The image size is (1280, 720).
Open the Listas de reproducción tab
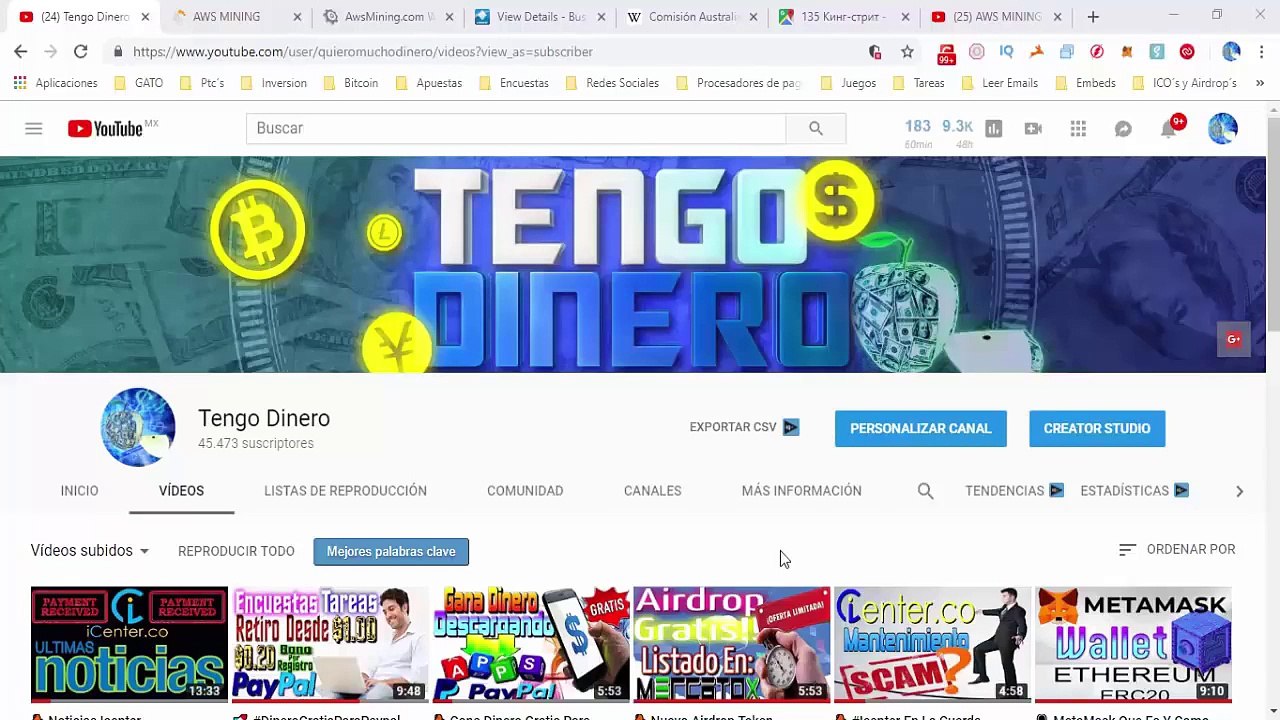tap(345, 491)
